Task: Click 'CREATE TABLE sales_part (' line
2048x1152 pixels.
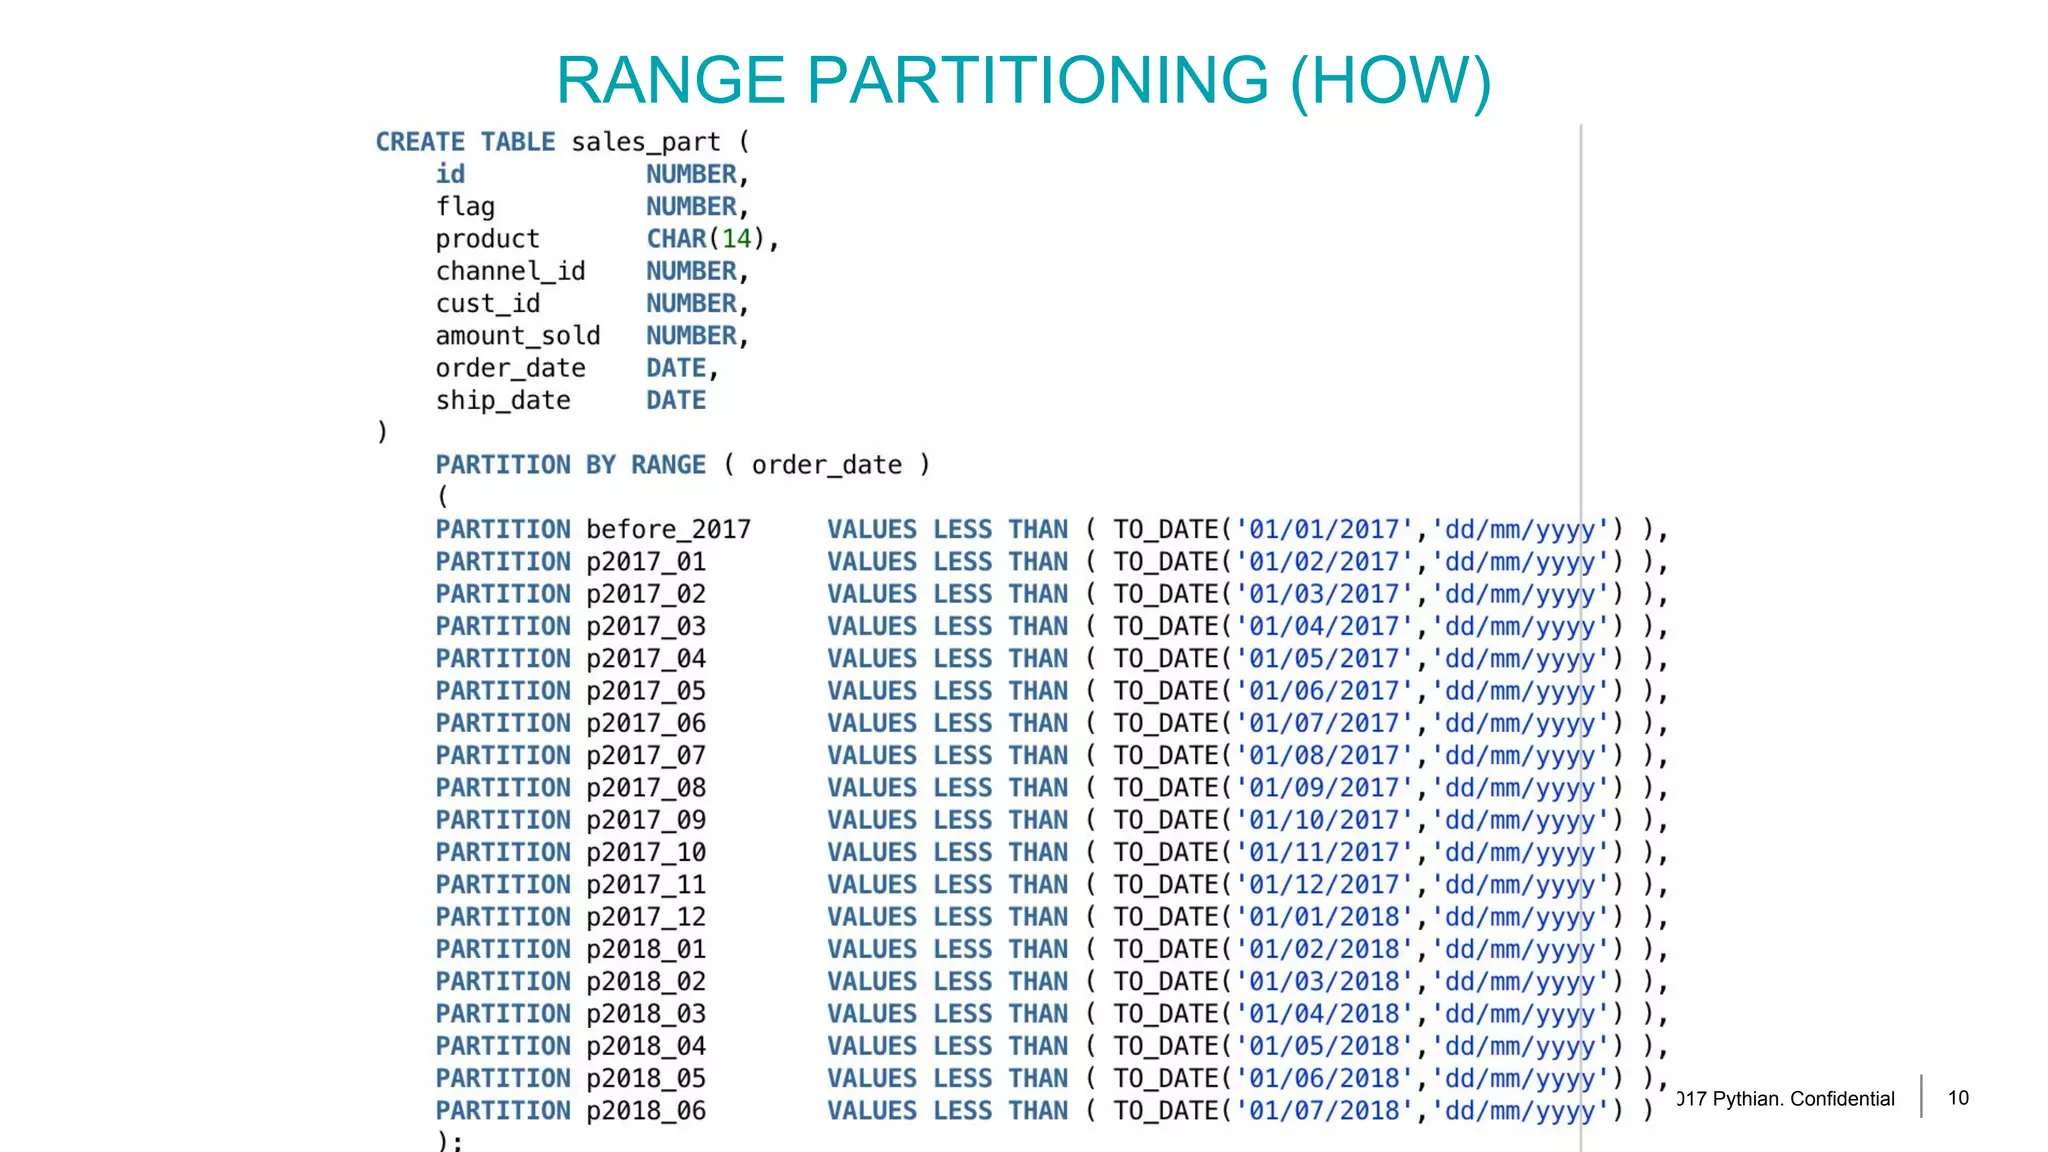Action: 563,142
